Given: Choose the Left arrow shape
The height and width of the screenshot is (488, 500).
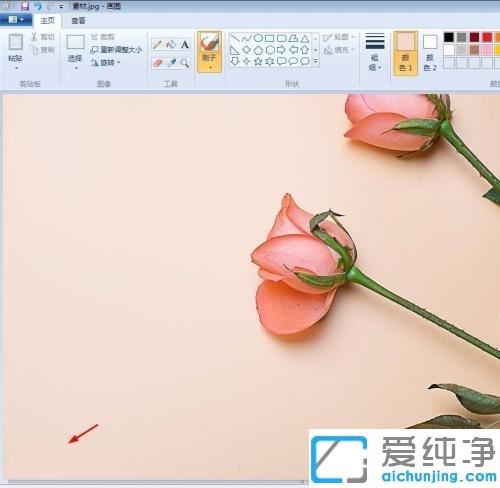Looking at the screenshot, I should (x=293, y=50).
